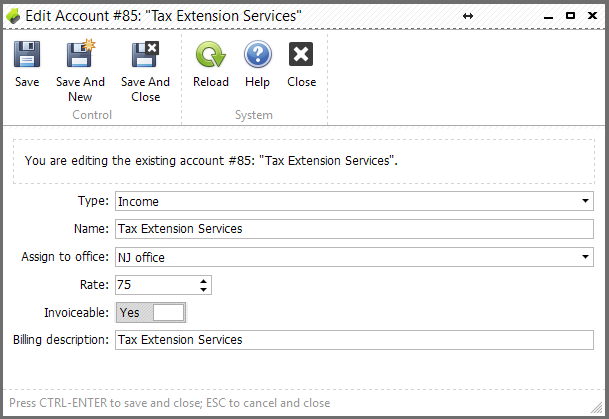The image size is (609, 419).
Task: Close the window with the title bar X
Action: coord(592,16)
